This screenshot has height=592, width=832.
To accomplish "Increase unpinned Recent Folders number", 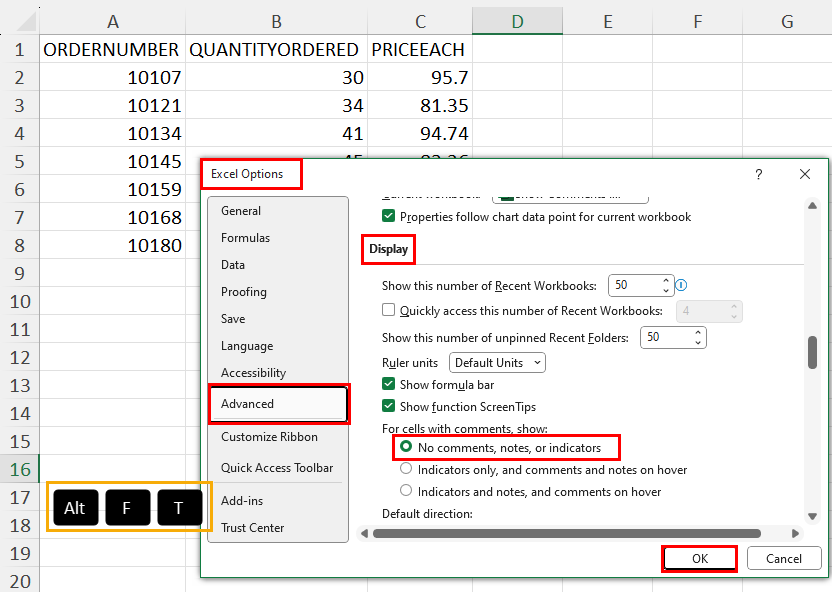I will (698, 333).
